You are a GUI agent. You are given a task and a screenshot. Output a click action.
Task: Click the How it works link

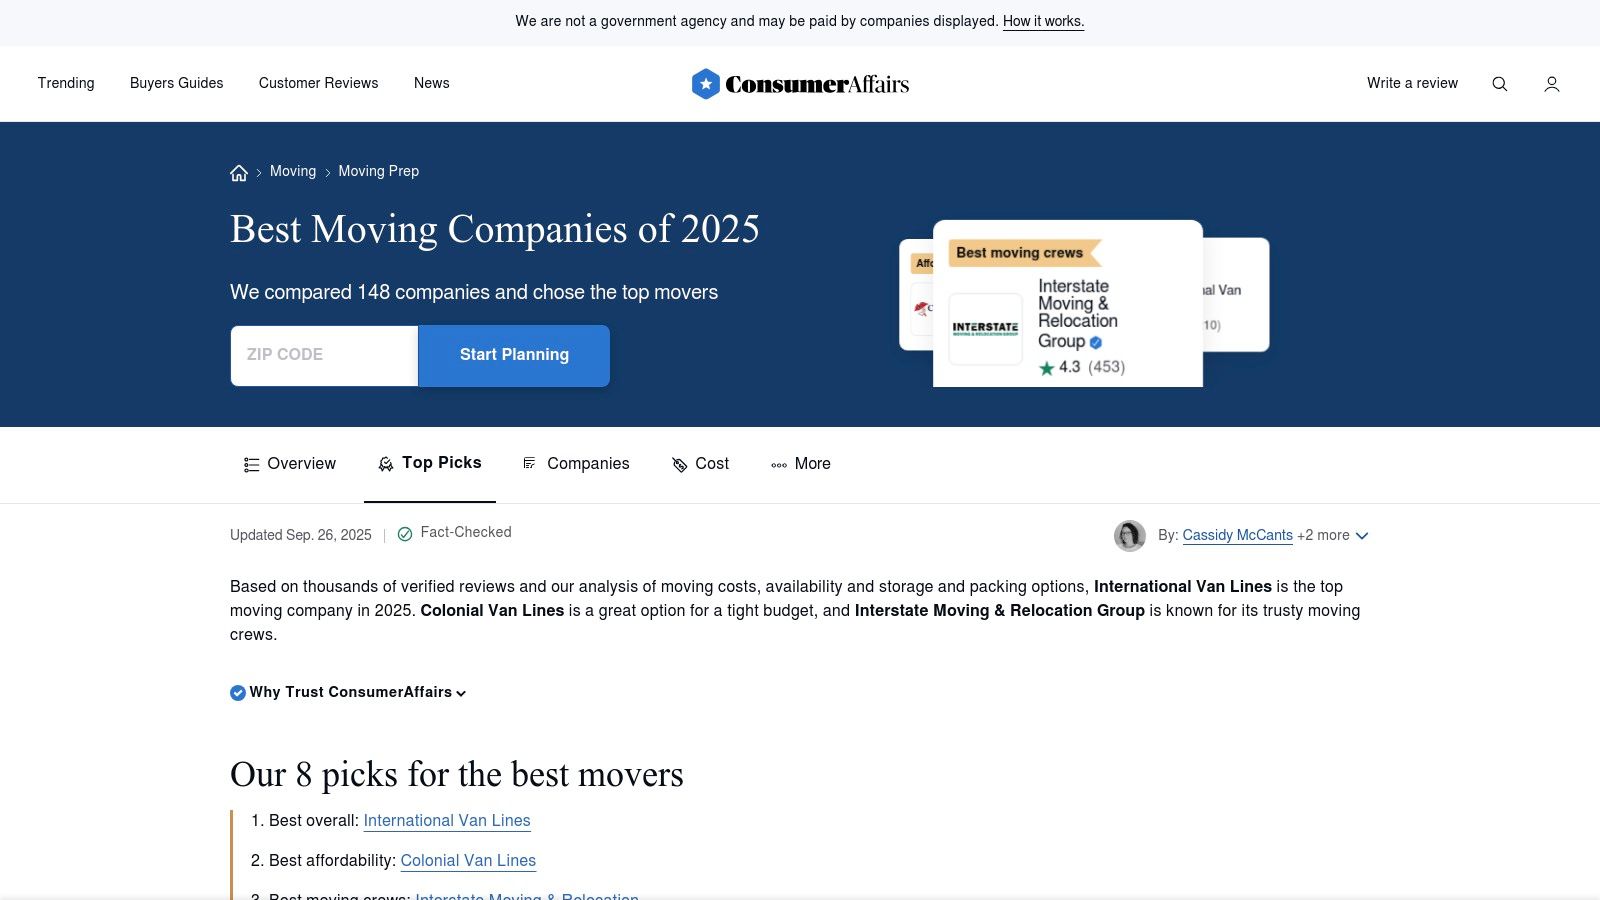[1042, 20]
